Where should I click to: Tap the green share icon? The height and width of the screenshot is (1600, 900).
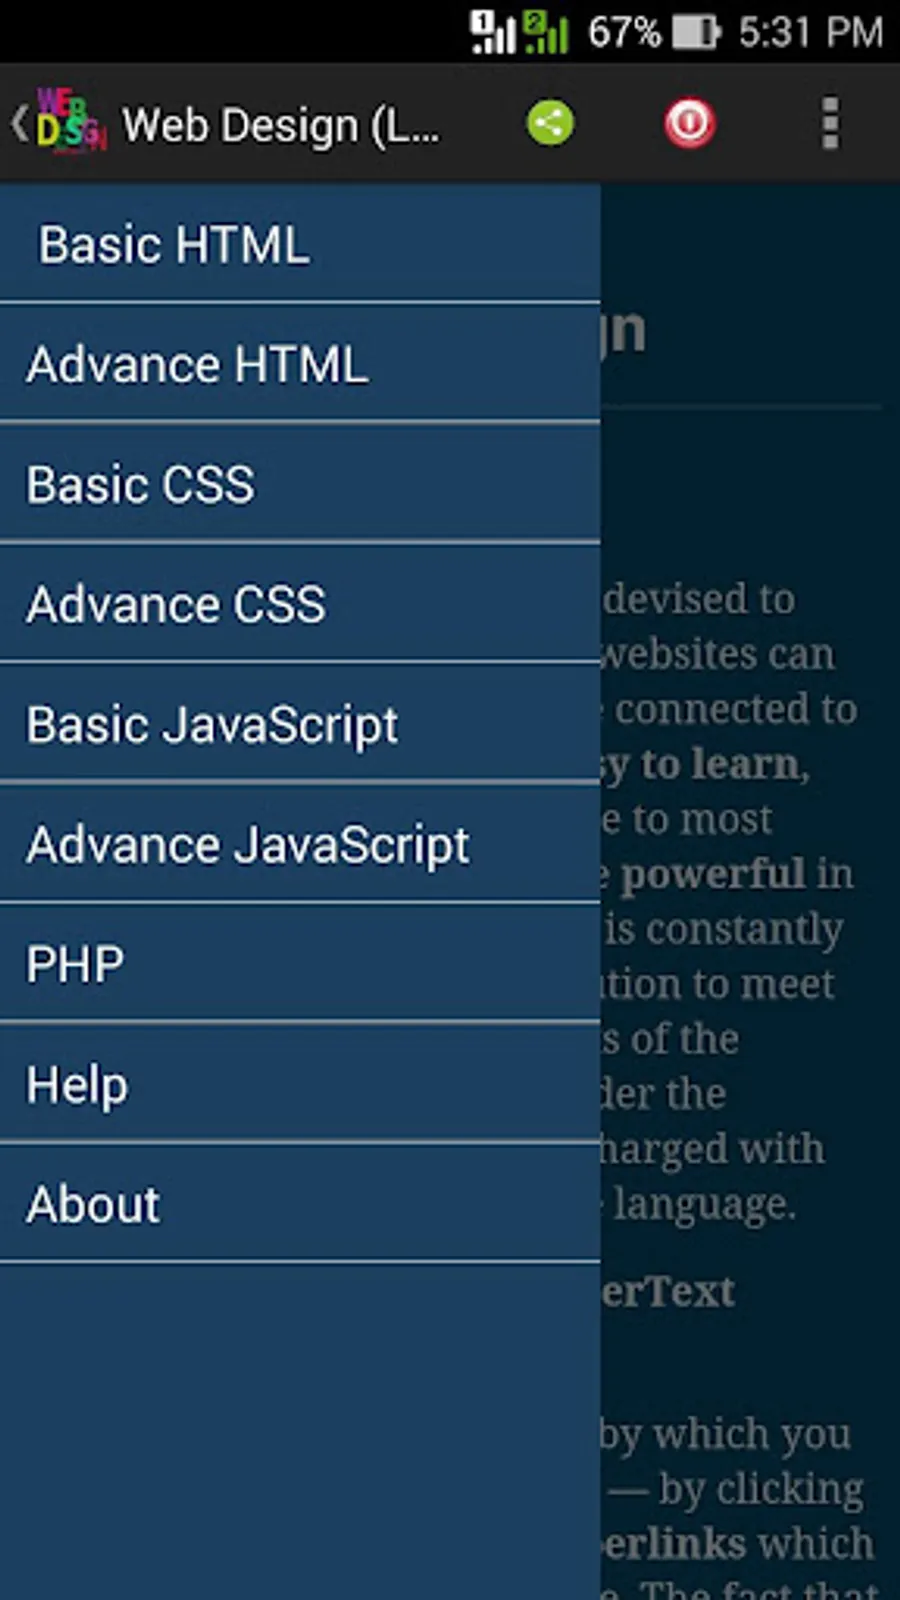[x=550, y=124]
